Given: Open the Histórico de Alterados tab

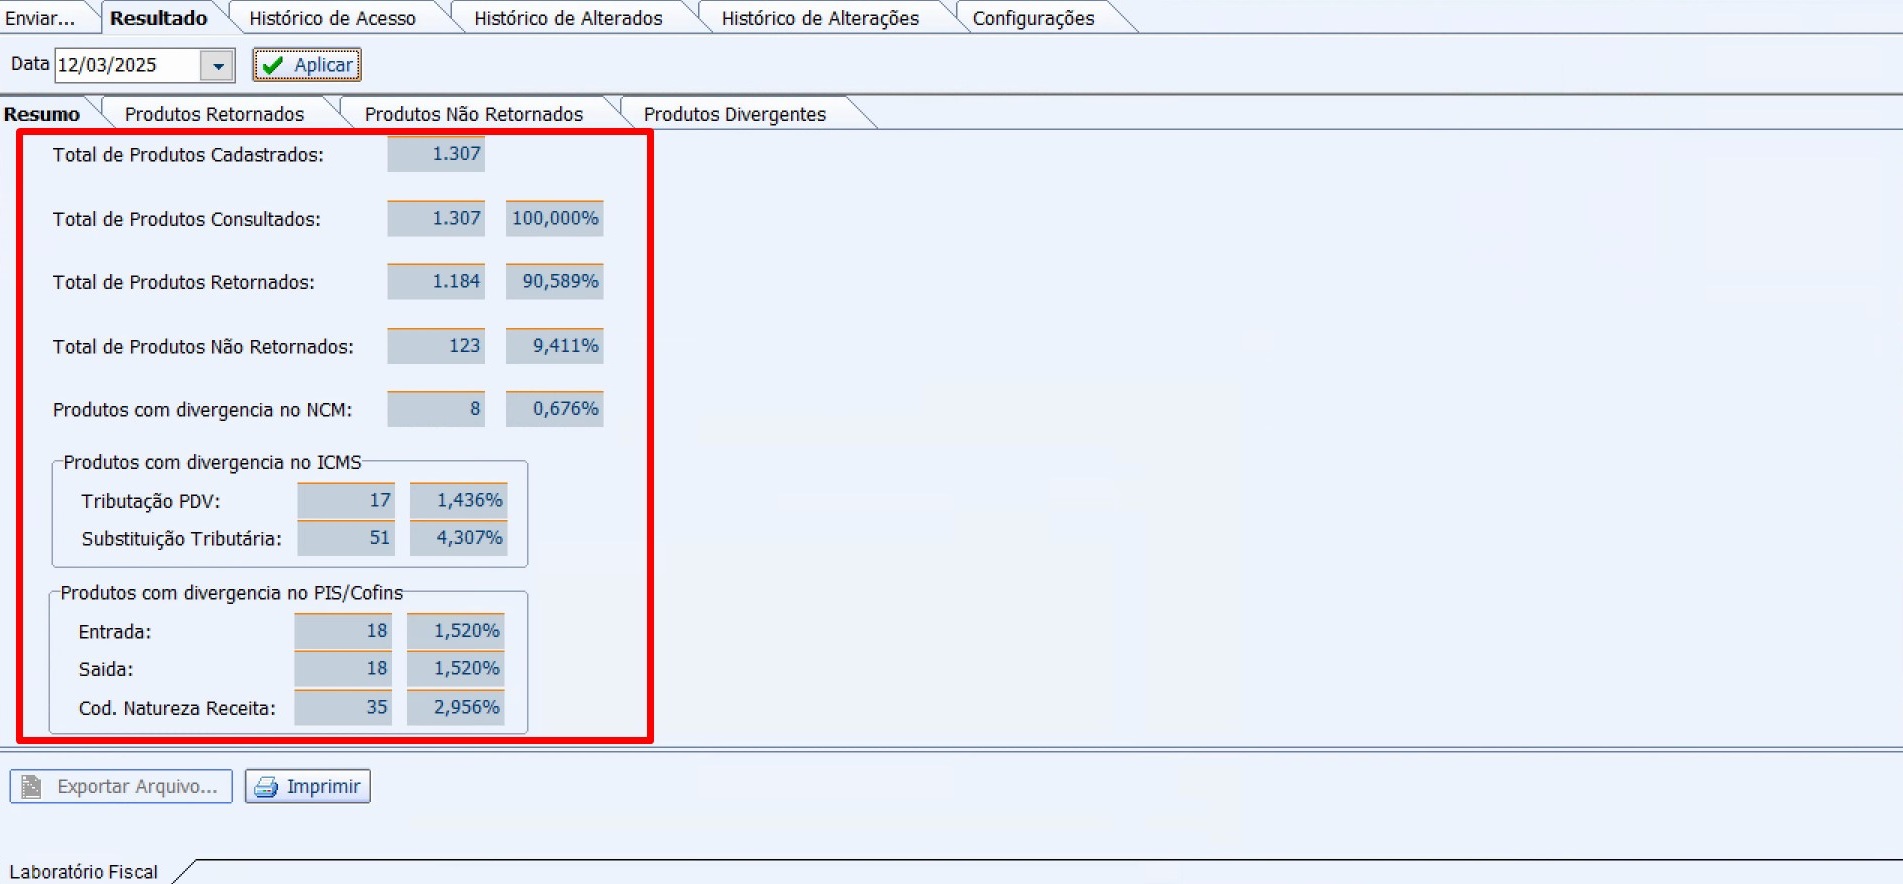Looking at the screenshot, I should tap(567, 18).
